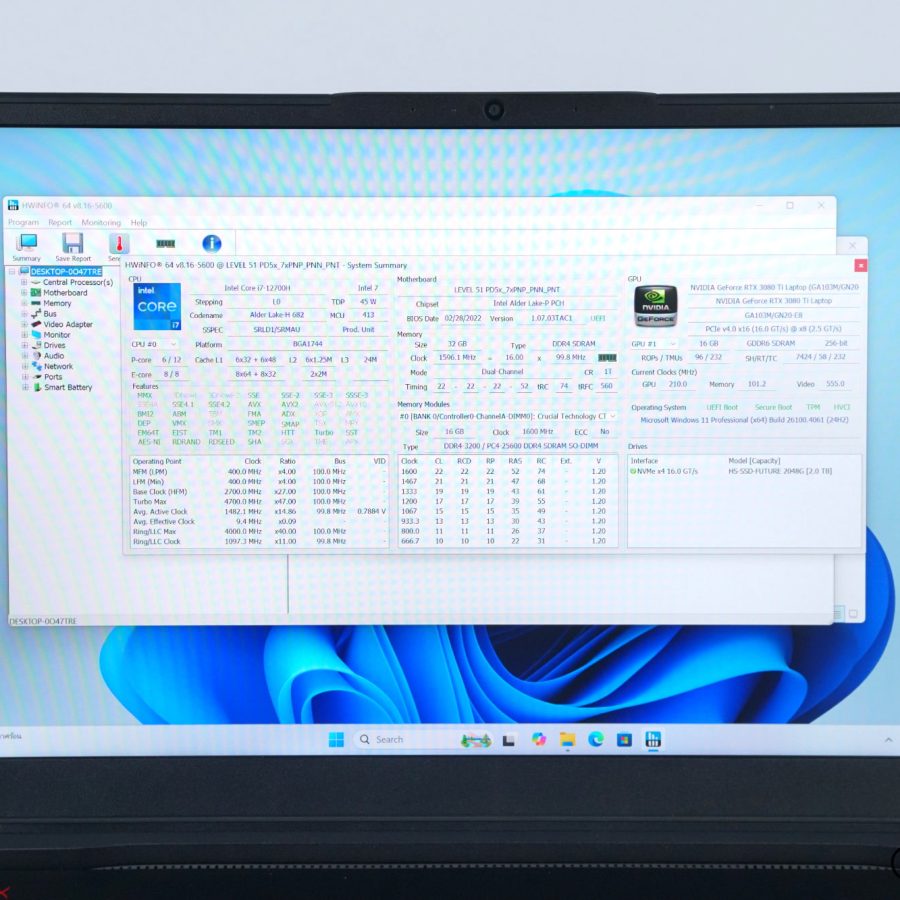This screenshot has height=900, width=900.
Task: Click the memory chip icon beside 99.8 MHz
Action: point(607,358)
